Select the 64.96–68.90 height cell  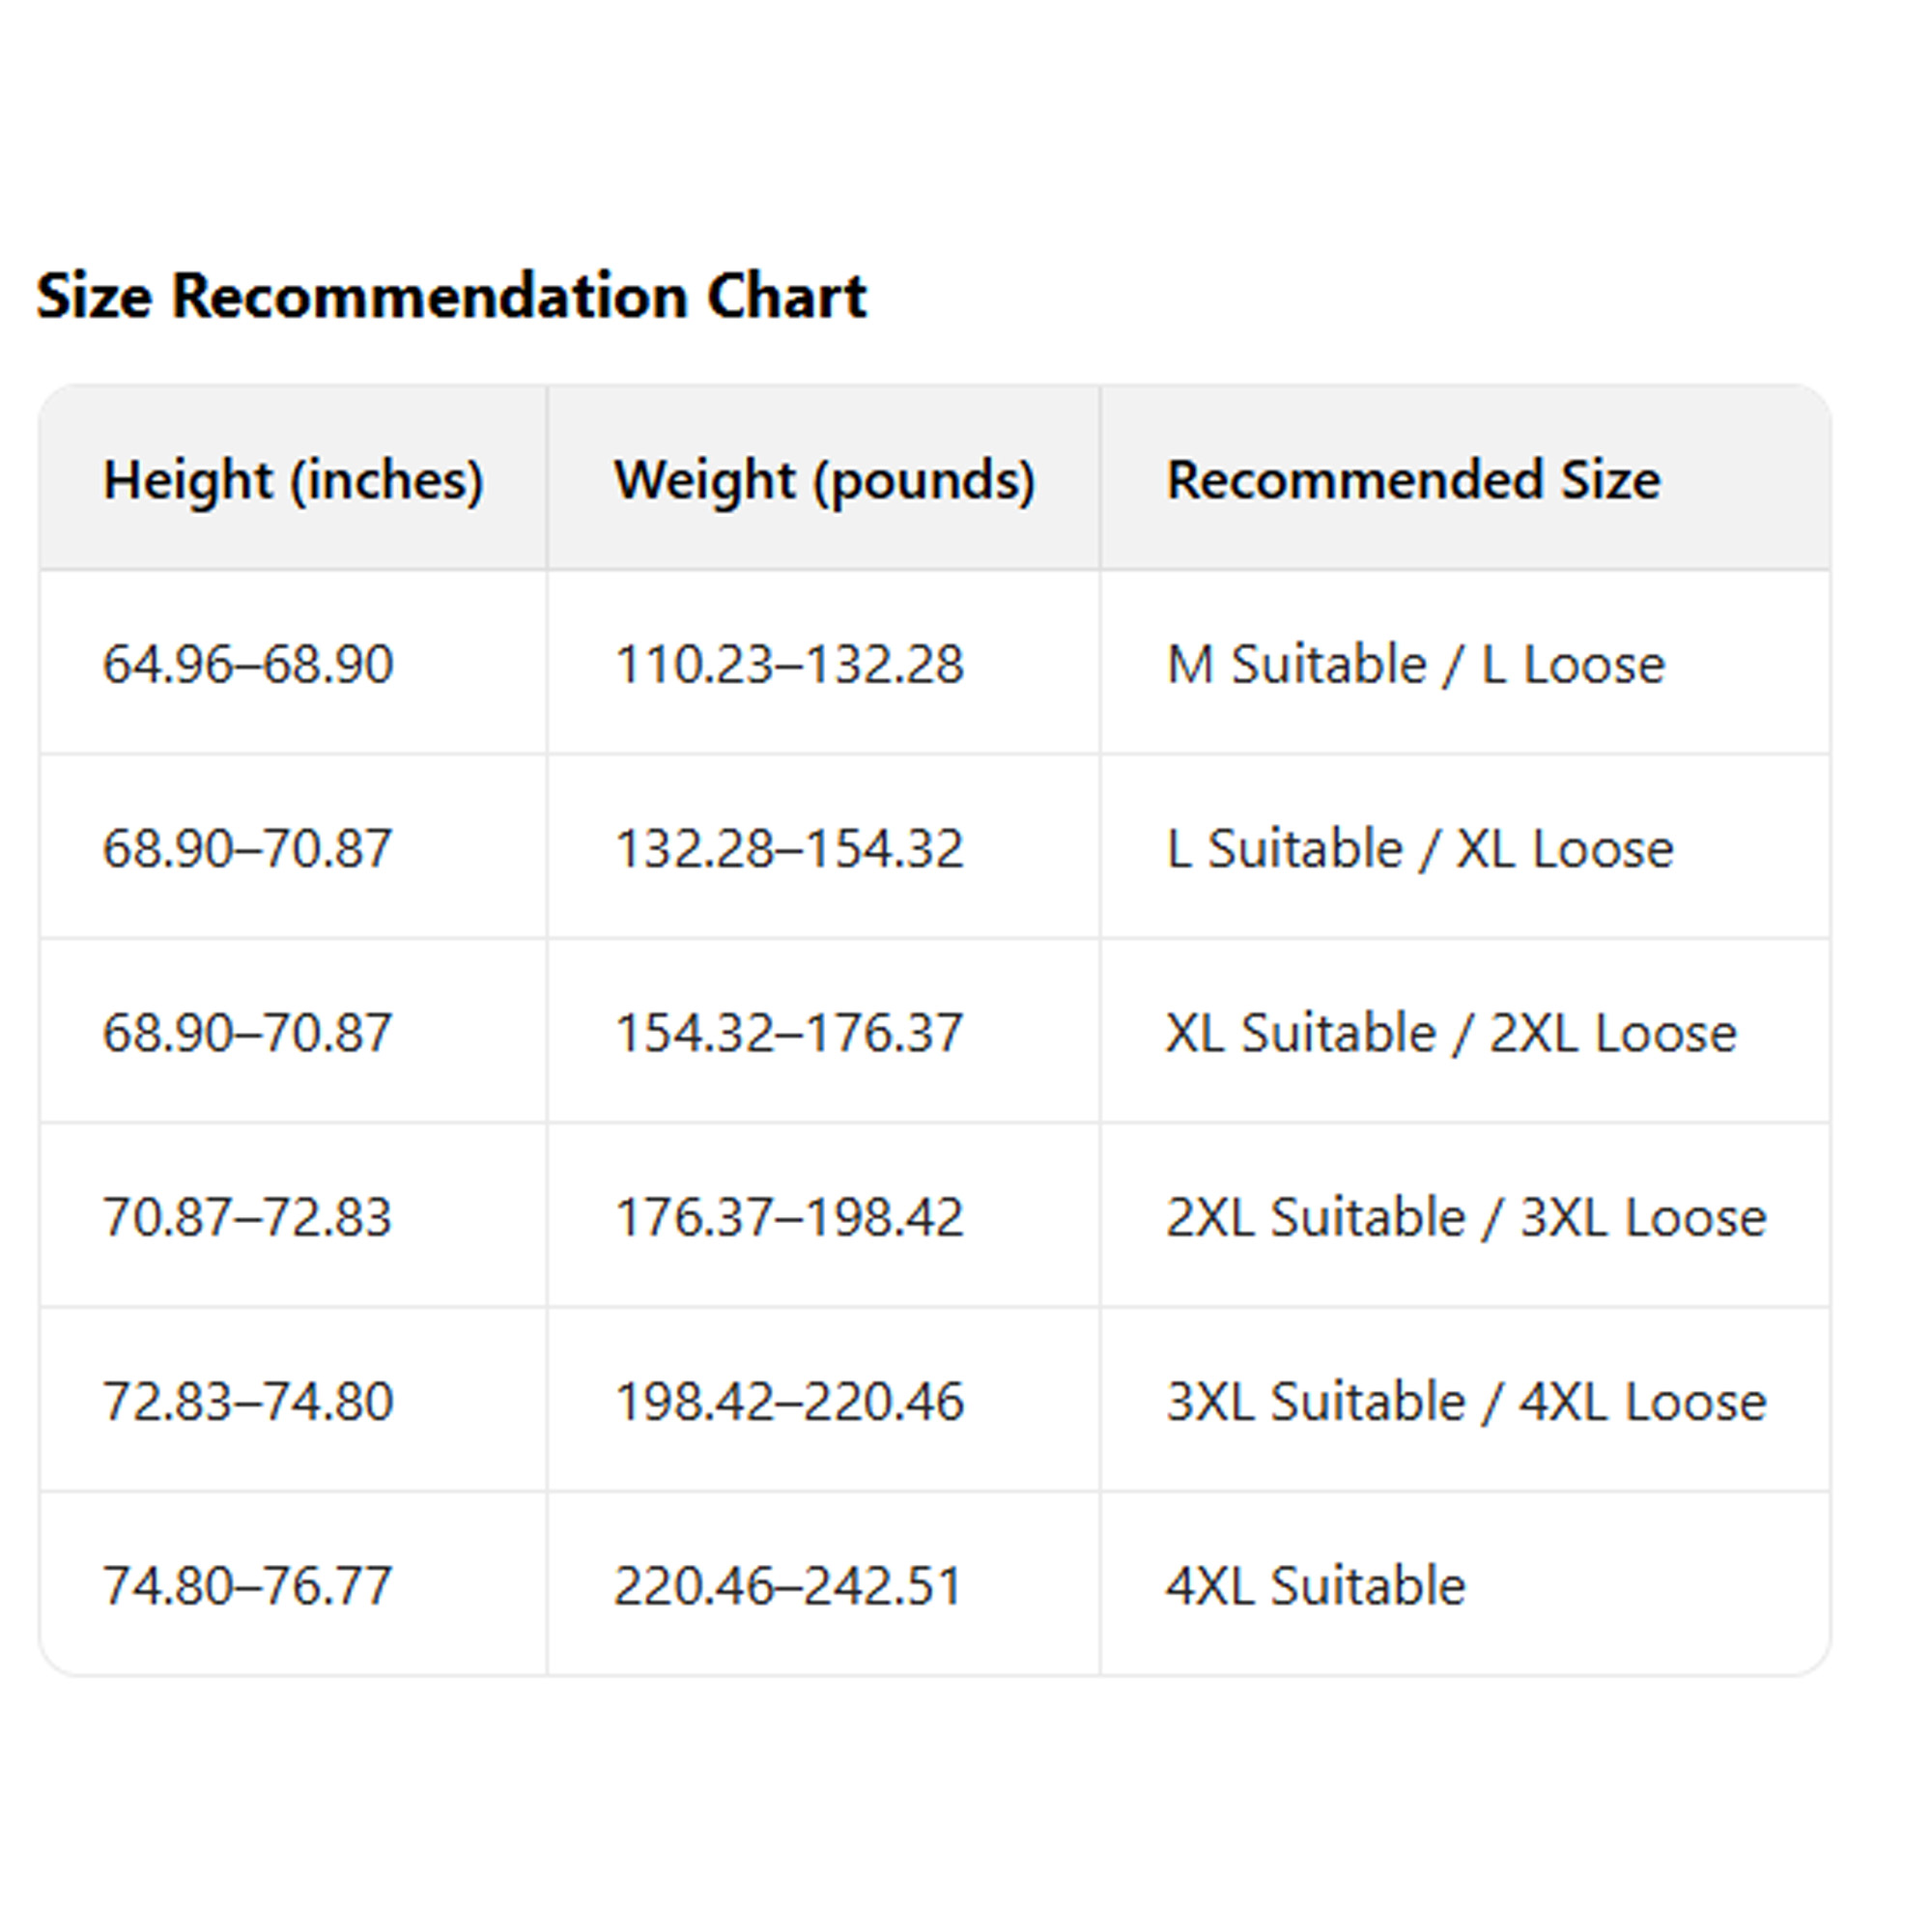[248, 664]
